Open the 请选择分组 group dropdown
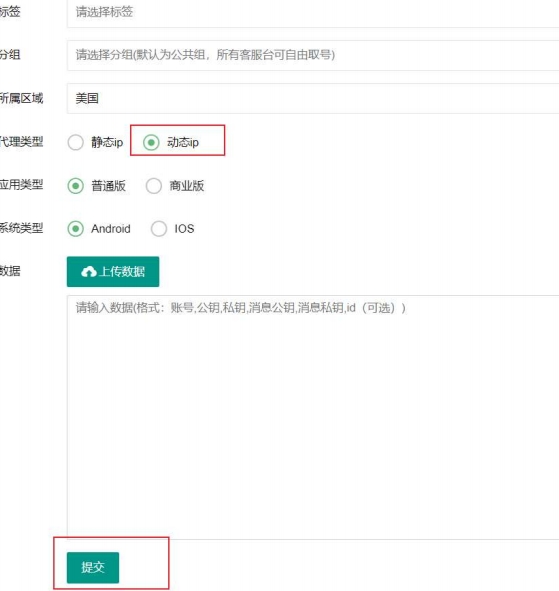 [x=313, y=55]
